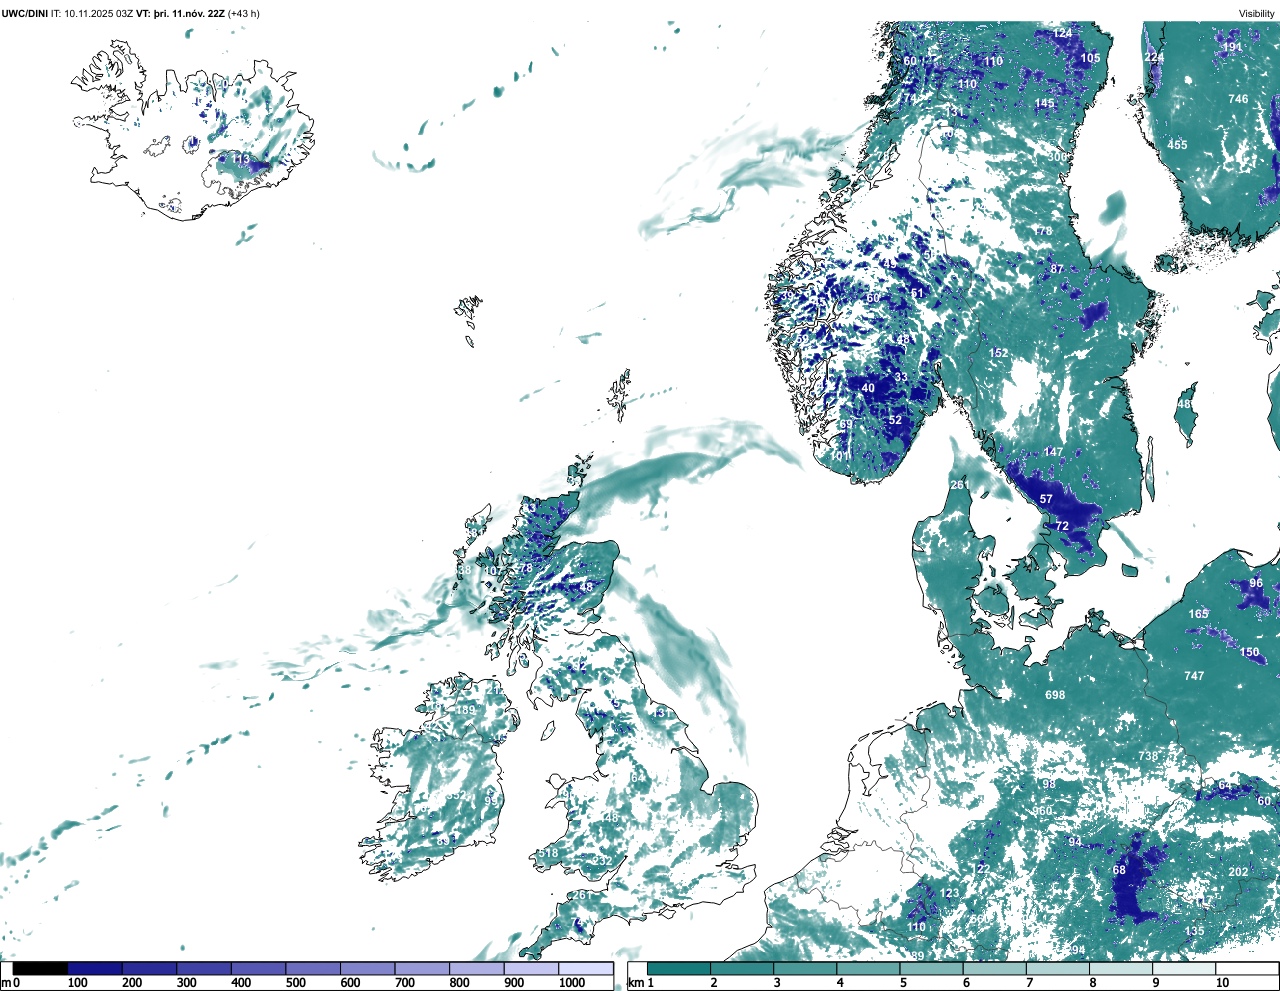Click the visibility value 113 over Iceland

tap(242, 159)
